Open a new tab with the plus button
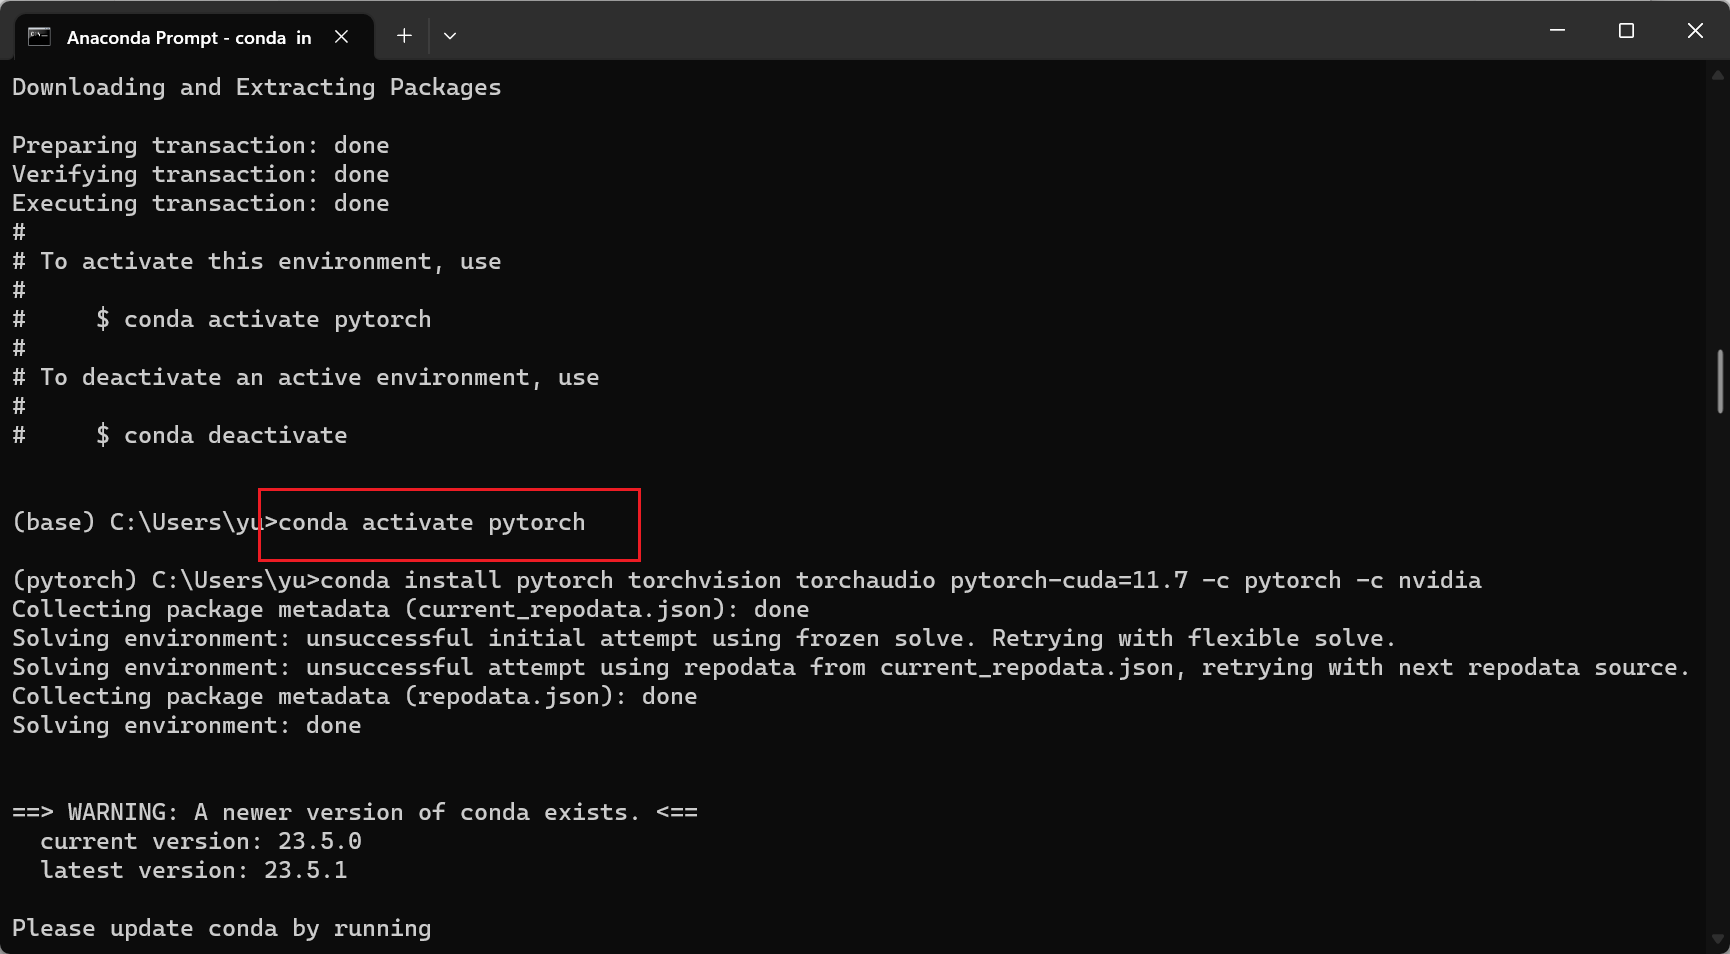This screenshot has width=1730, height=954. pos(404,35)
